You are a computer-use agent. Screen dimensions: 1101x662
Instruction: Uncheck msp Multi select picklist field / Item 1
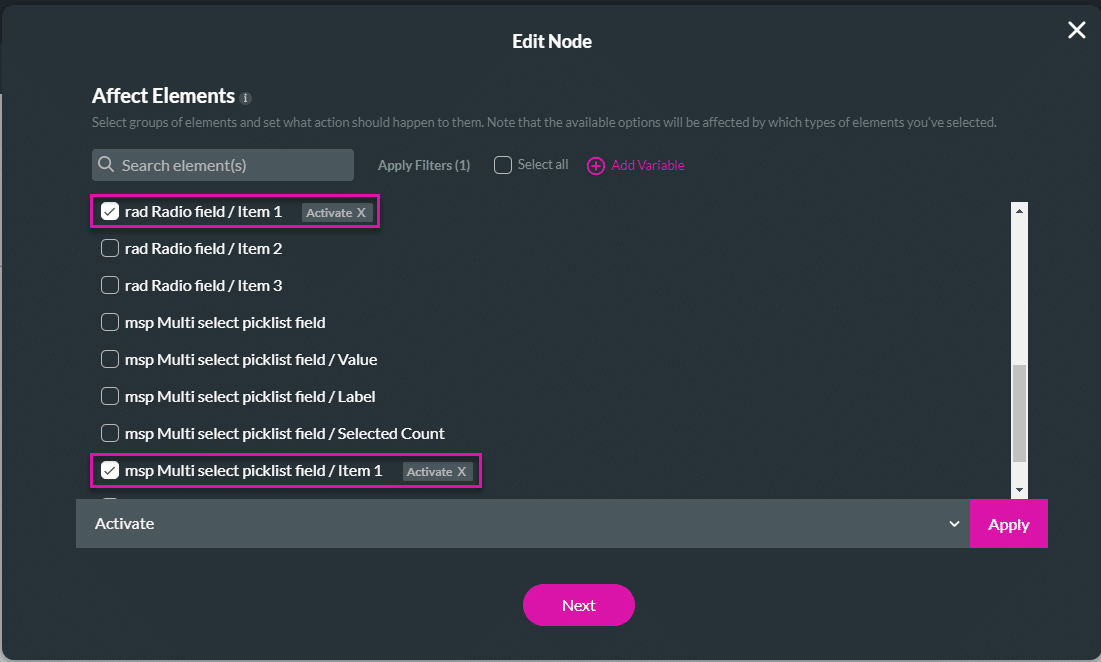coord(110,470)
